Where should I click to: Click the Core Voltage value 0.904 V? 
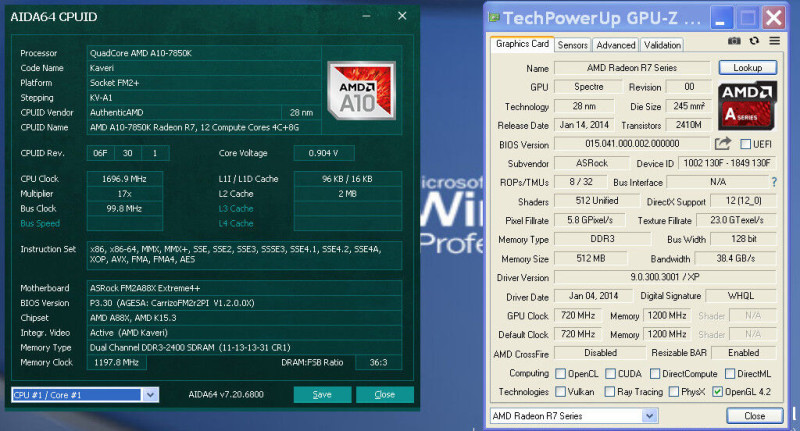[x=323, y=153]
